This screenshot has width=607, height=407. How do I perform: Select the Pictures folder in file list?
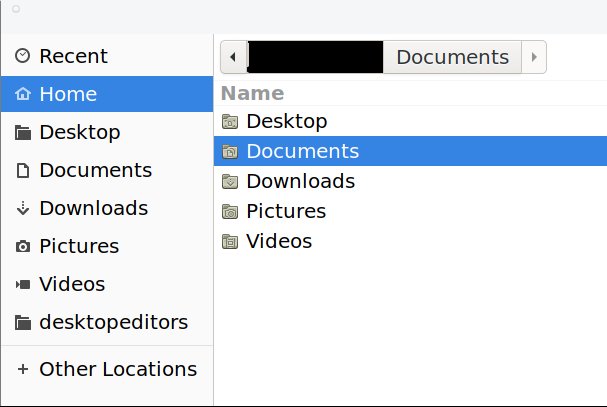tap(410, 211)
